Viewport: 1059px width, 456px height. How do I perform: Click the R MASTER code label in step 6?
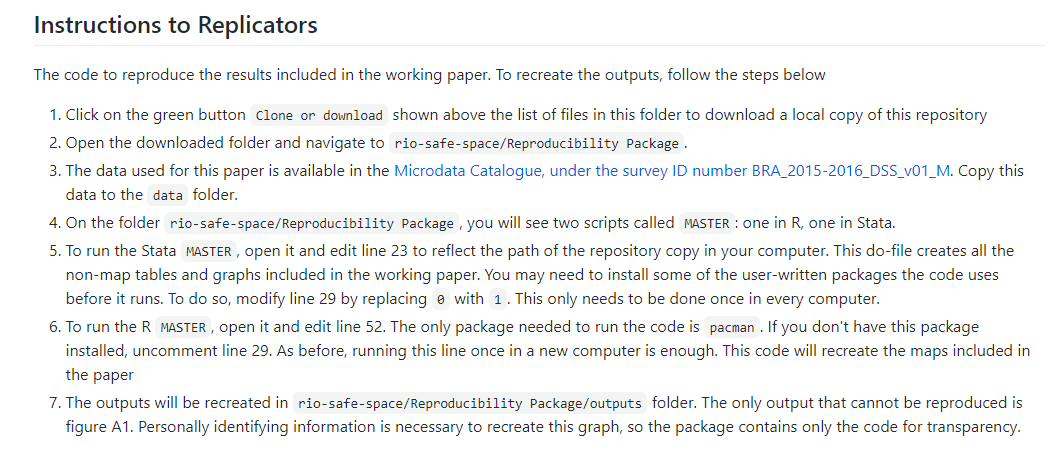tap(183, 328)
